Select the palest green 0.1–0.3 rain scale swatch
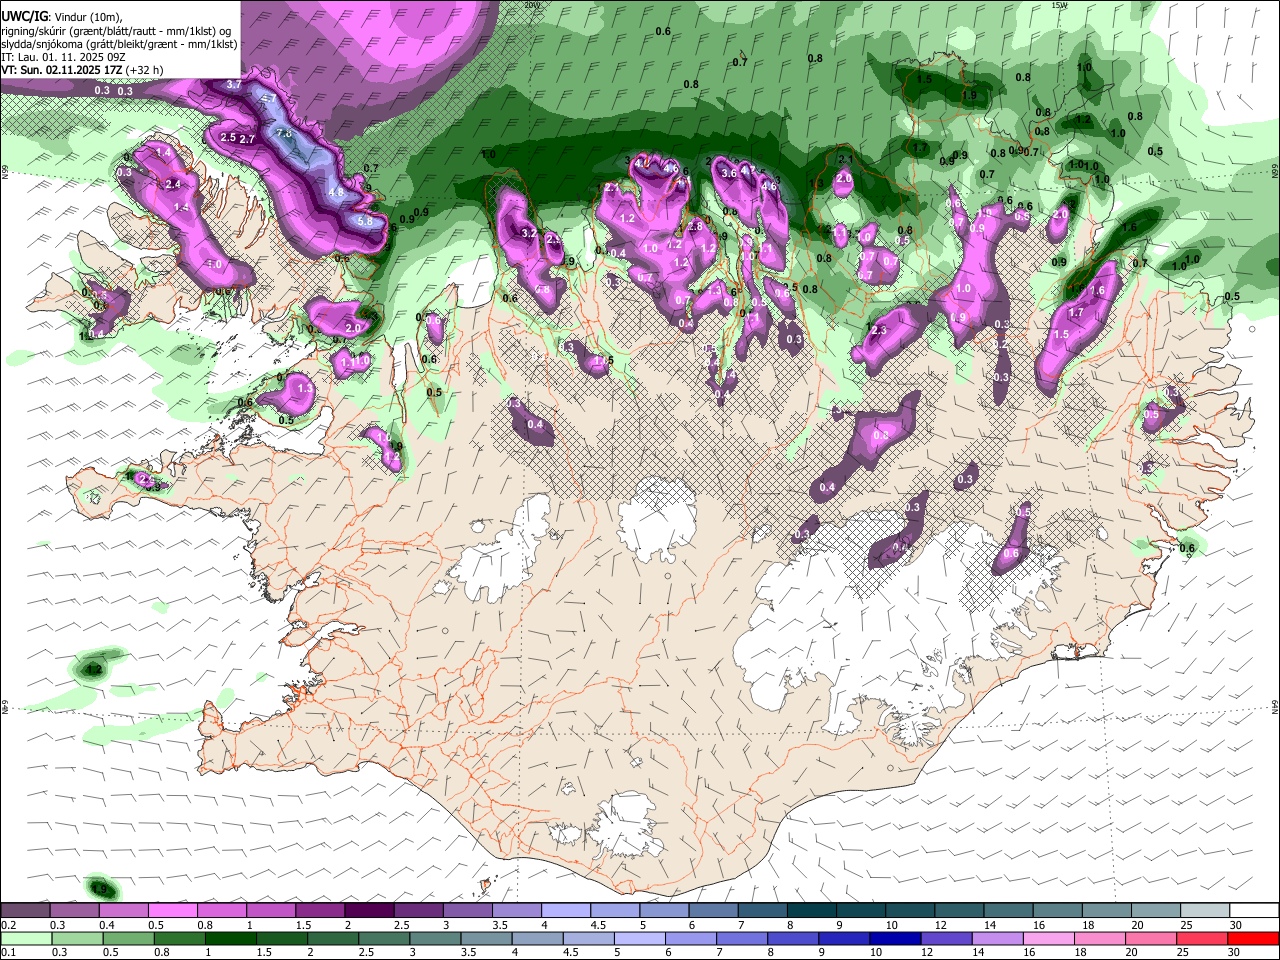1280x960 pixels. click(x=25, y=938)
